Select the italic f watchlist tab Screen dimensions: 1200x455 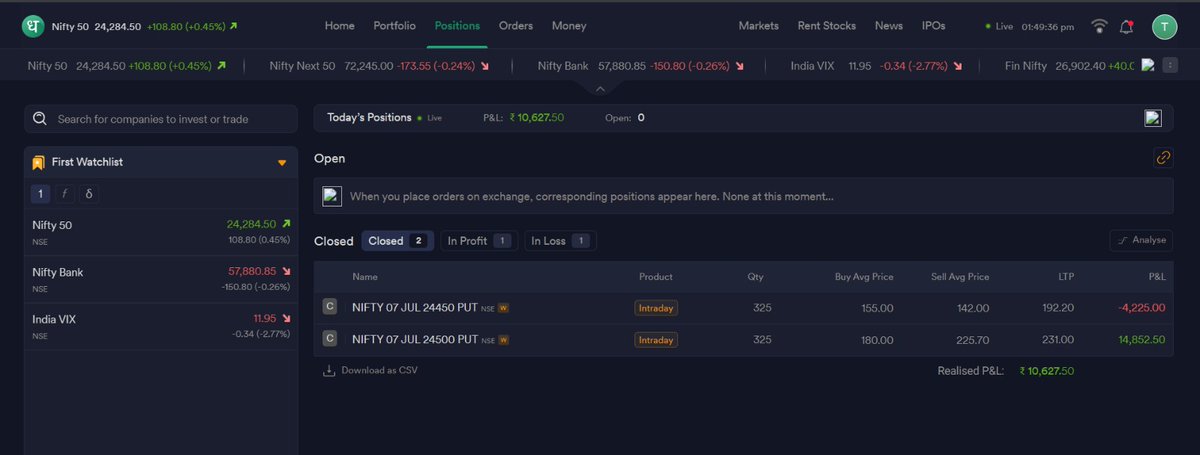pos(64,194)
